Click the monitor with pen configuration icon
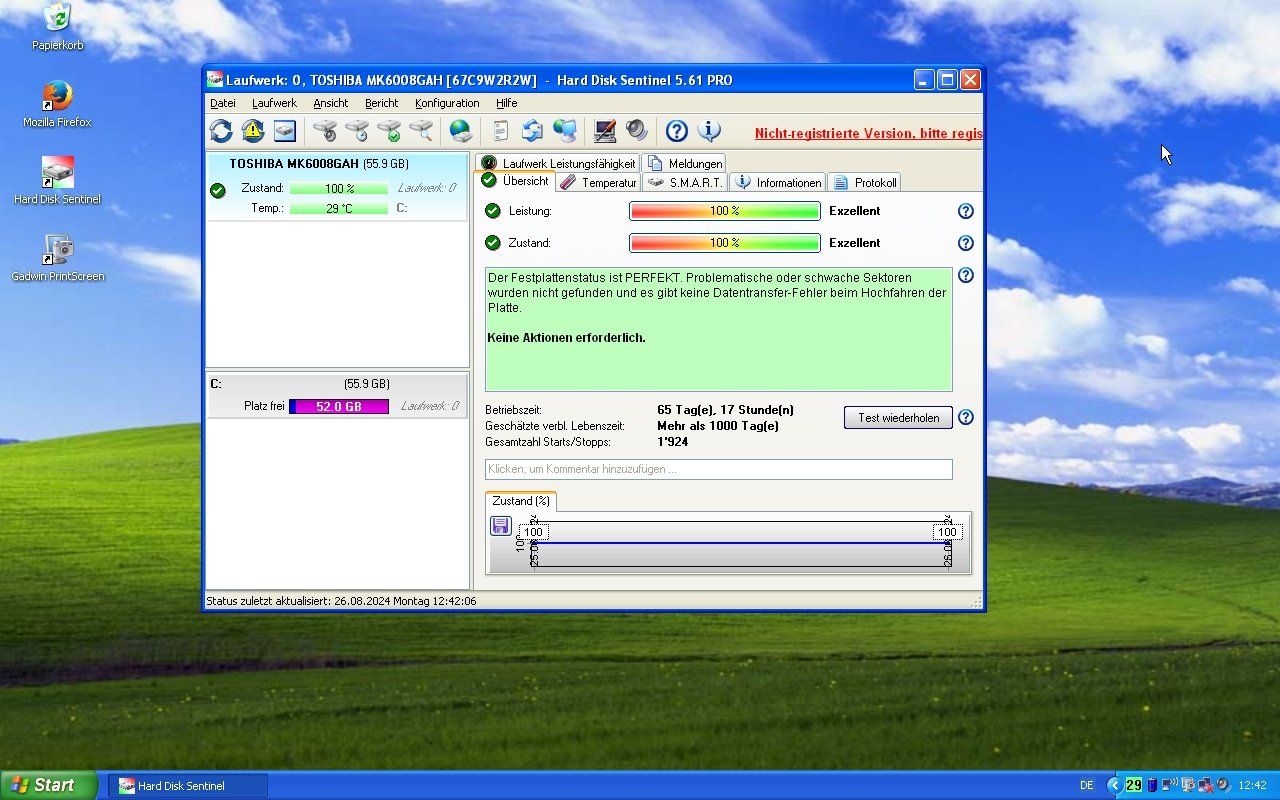Image resolution: width=1280 pixels, height=800 pixels. click(605, 131)
